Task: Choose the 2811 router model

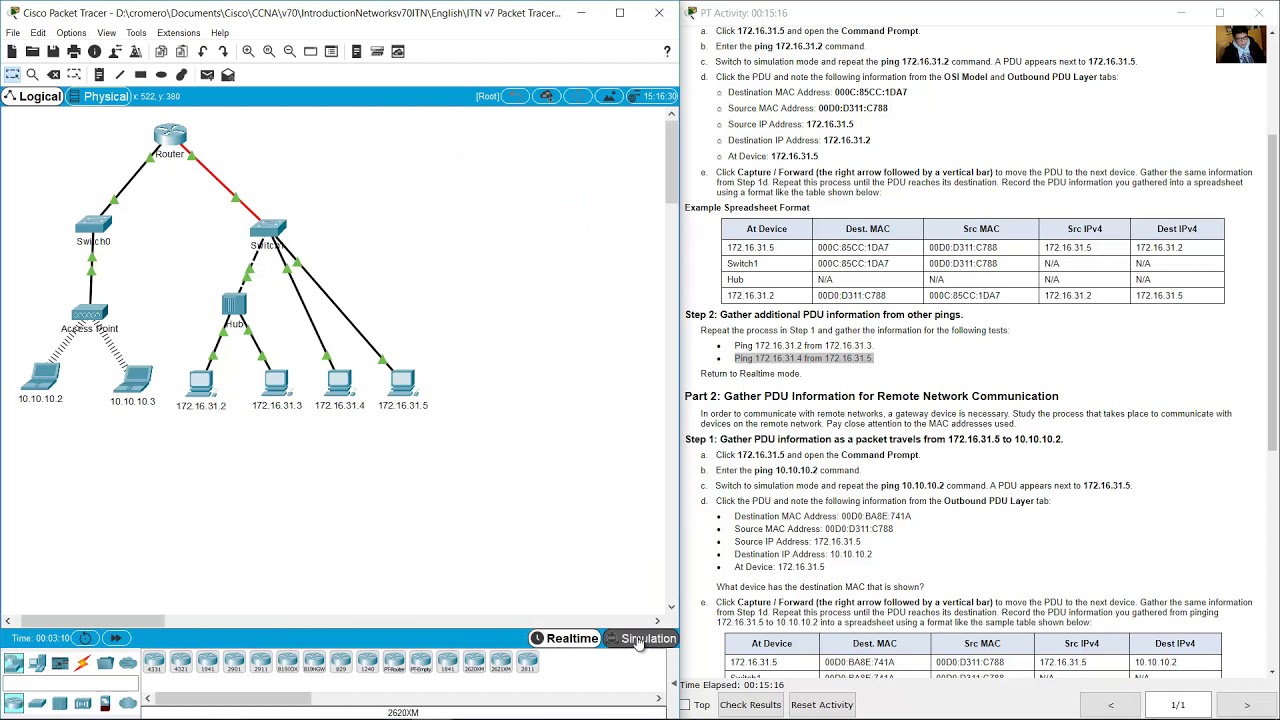Action: (527, 662)
